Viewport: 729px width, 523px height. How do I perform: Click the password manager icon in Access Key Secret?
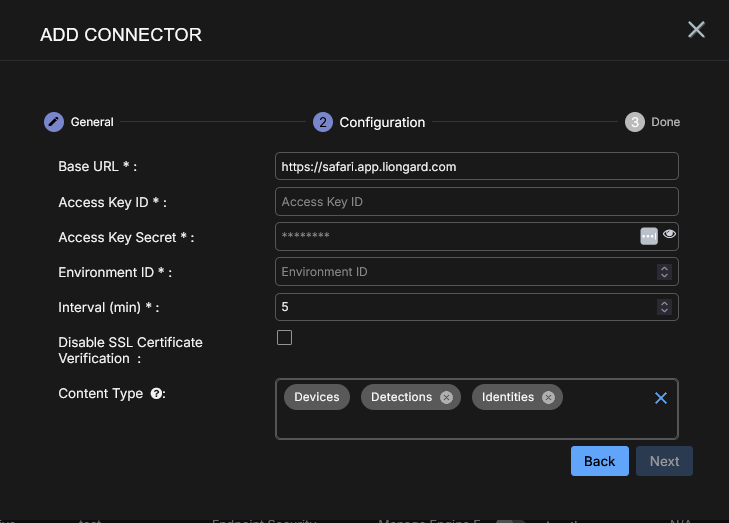(x=649, y=236)
